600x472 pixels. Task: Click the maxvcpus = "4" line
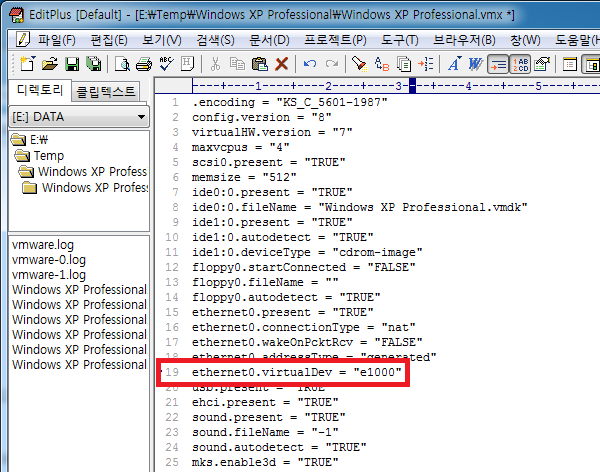pos(241,147)
